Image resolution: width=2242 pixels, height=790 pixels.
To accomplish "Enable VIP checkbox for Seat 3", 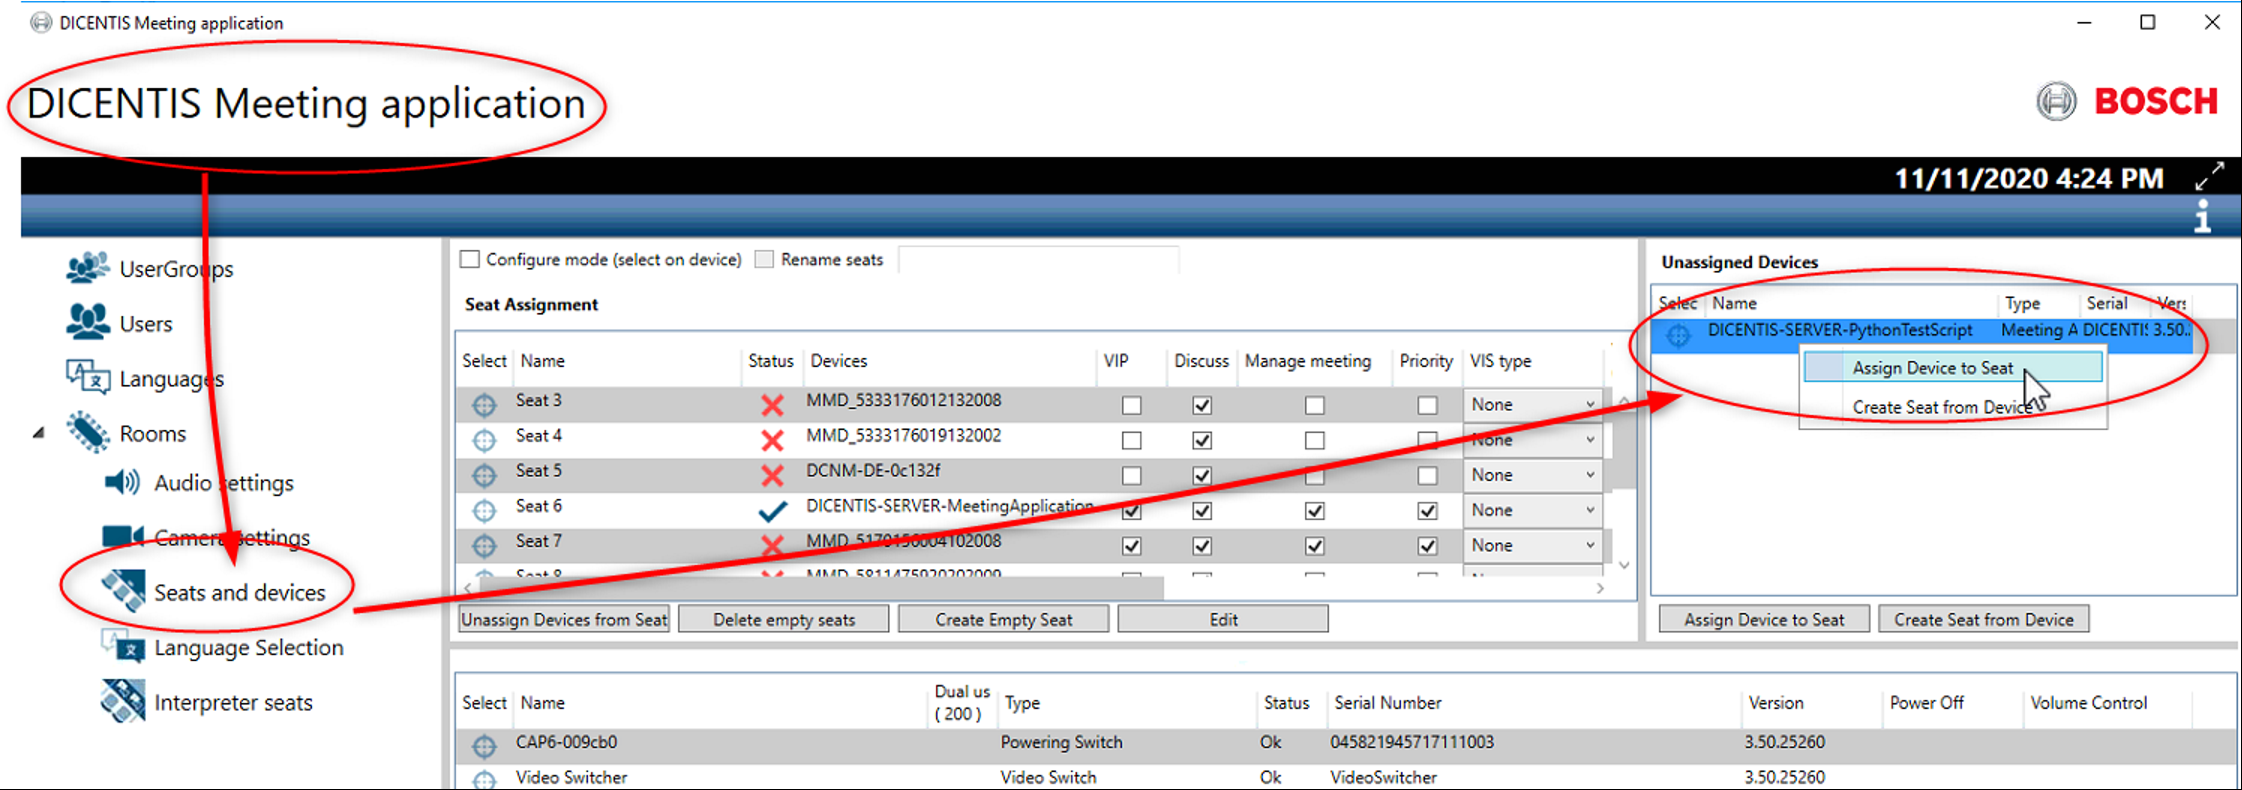I will 1131,405.
